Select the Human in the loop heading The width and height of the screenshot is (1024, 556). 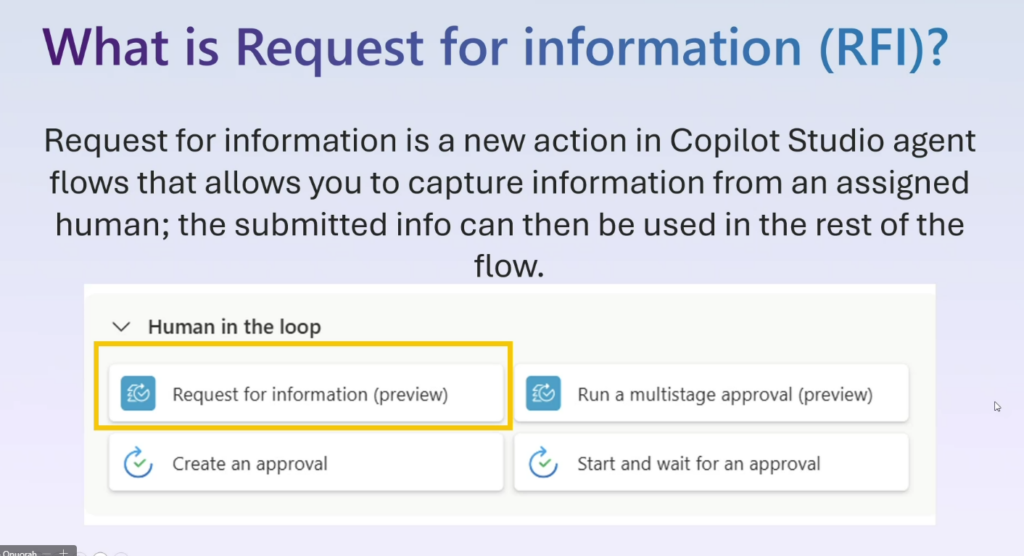click(234, 326)
